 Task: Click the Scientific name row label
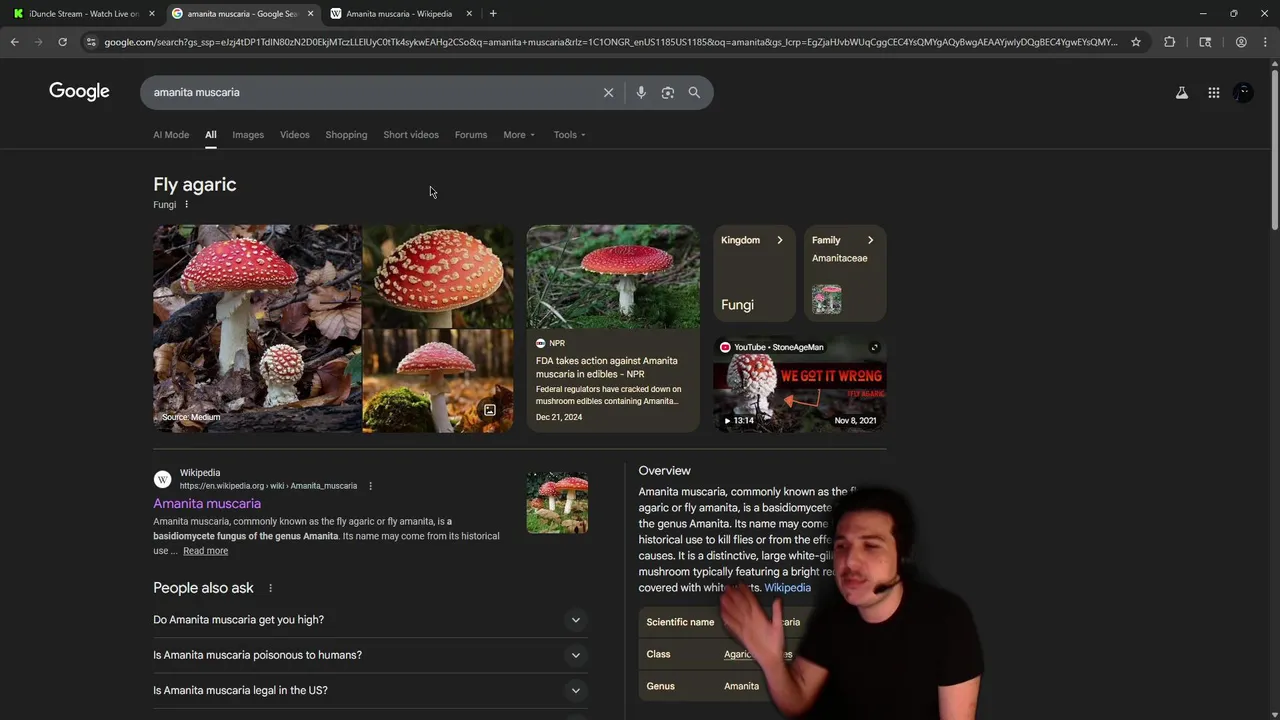680,622
